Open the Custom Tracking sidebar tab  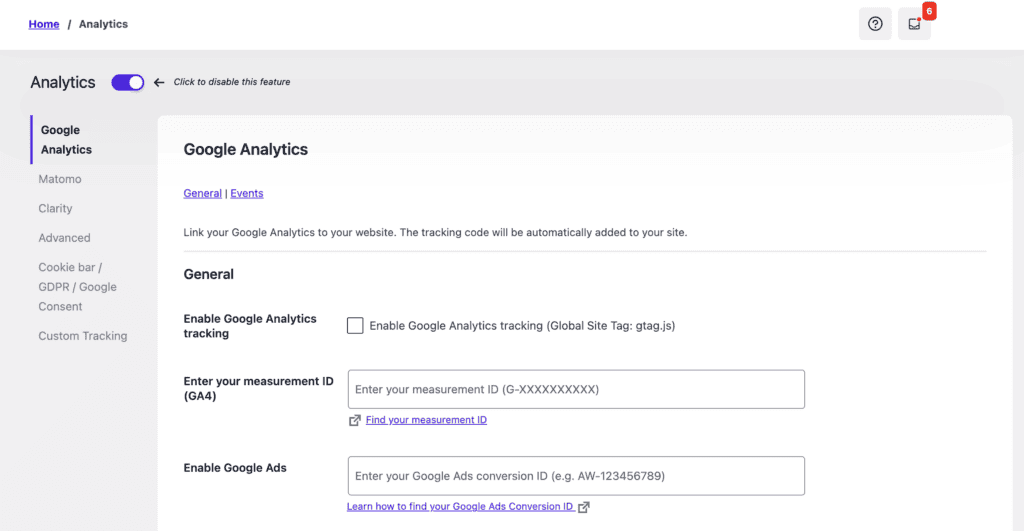(82, 336)
